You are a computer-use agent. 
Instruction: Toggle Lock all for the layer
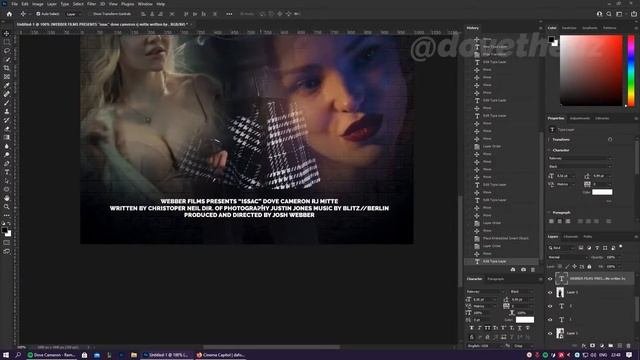589,267
